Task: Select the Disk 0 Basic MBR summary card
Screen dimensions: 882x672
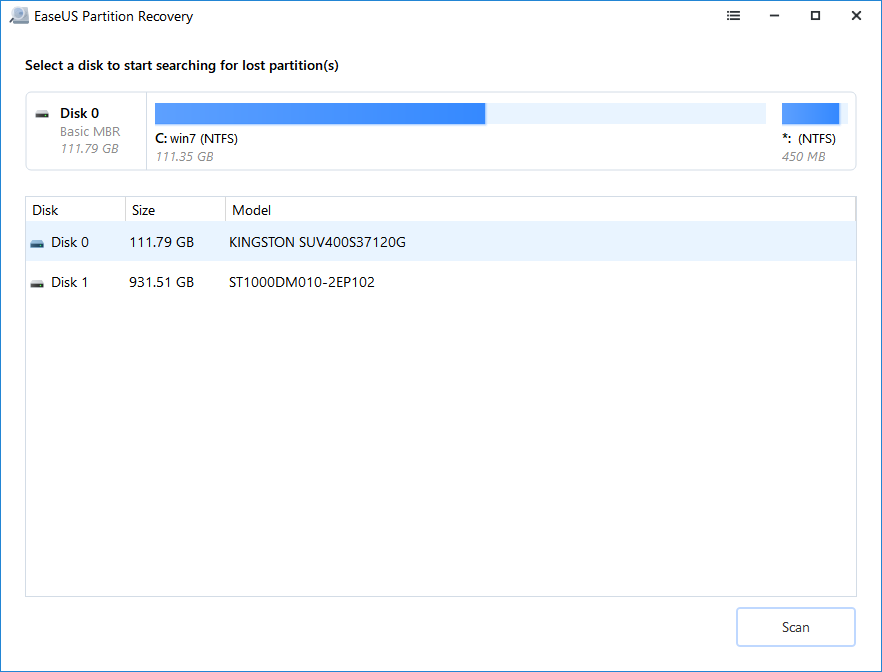Action: pos(88,131)
